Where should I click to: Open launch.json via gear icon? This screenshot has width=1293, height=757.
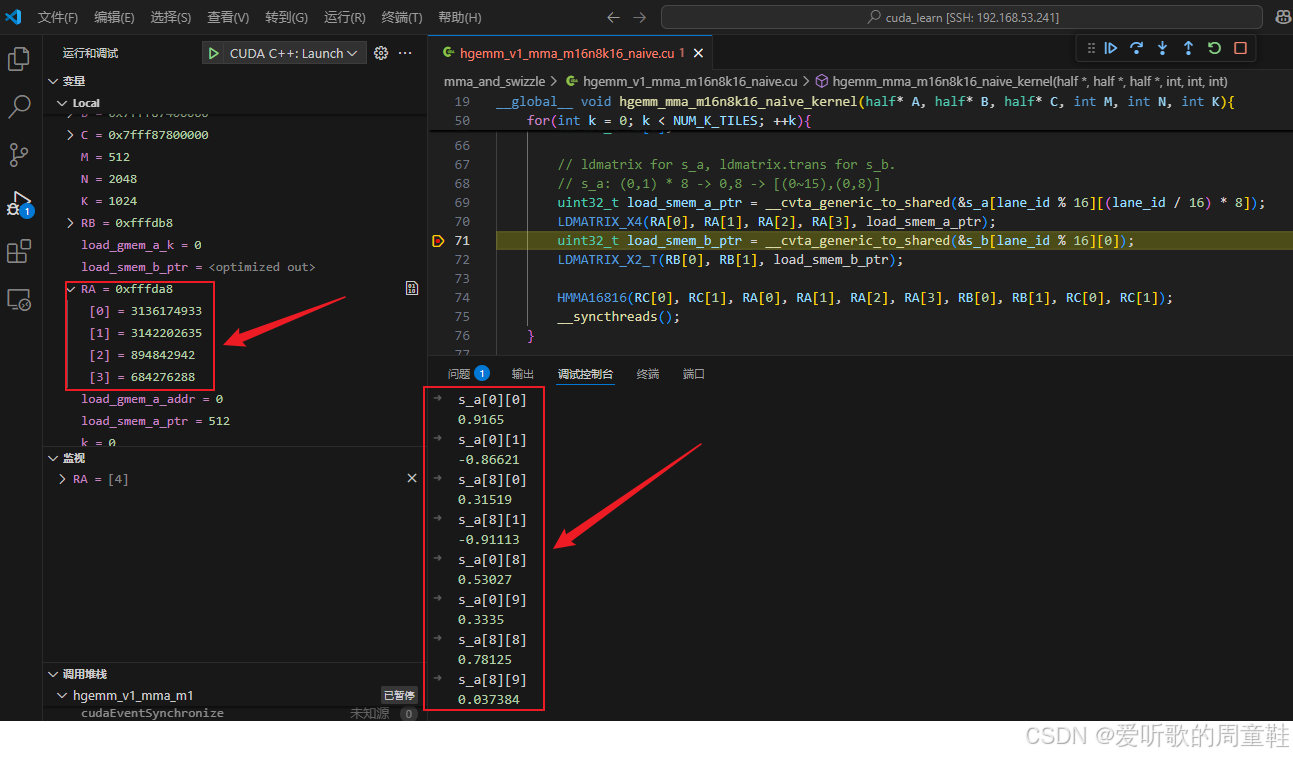381,53
